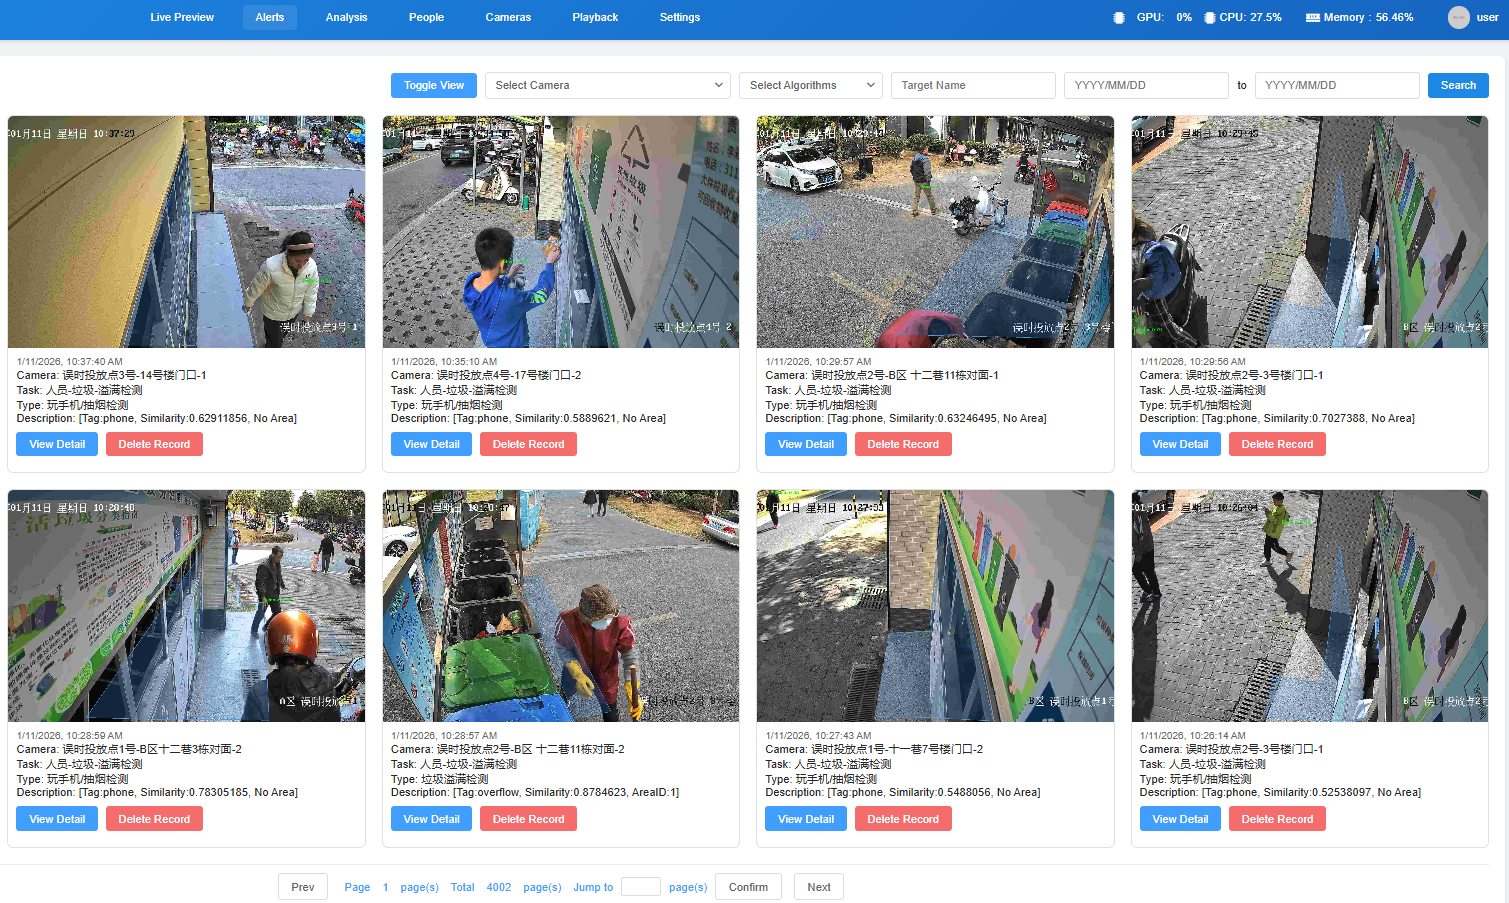This screenshot has width=1509, height=903.
Task: Click the GPU usage chip icon
Action: pyautogui.click(x=1119, y=18)
